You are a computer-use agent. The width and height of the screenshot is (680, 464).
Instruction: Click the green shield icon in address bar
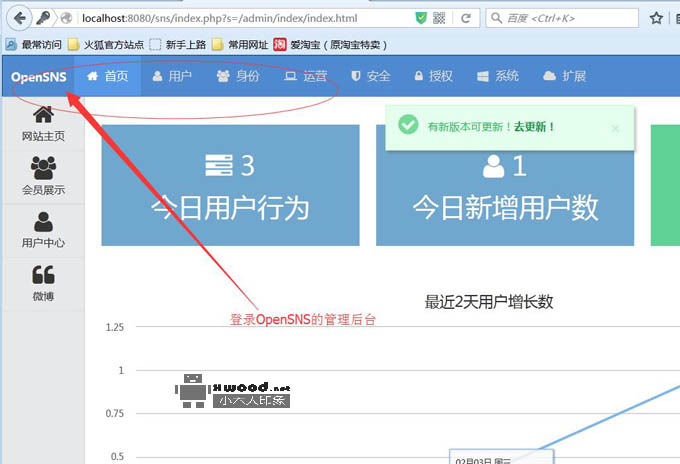tap(421, 18)
